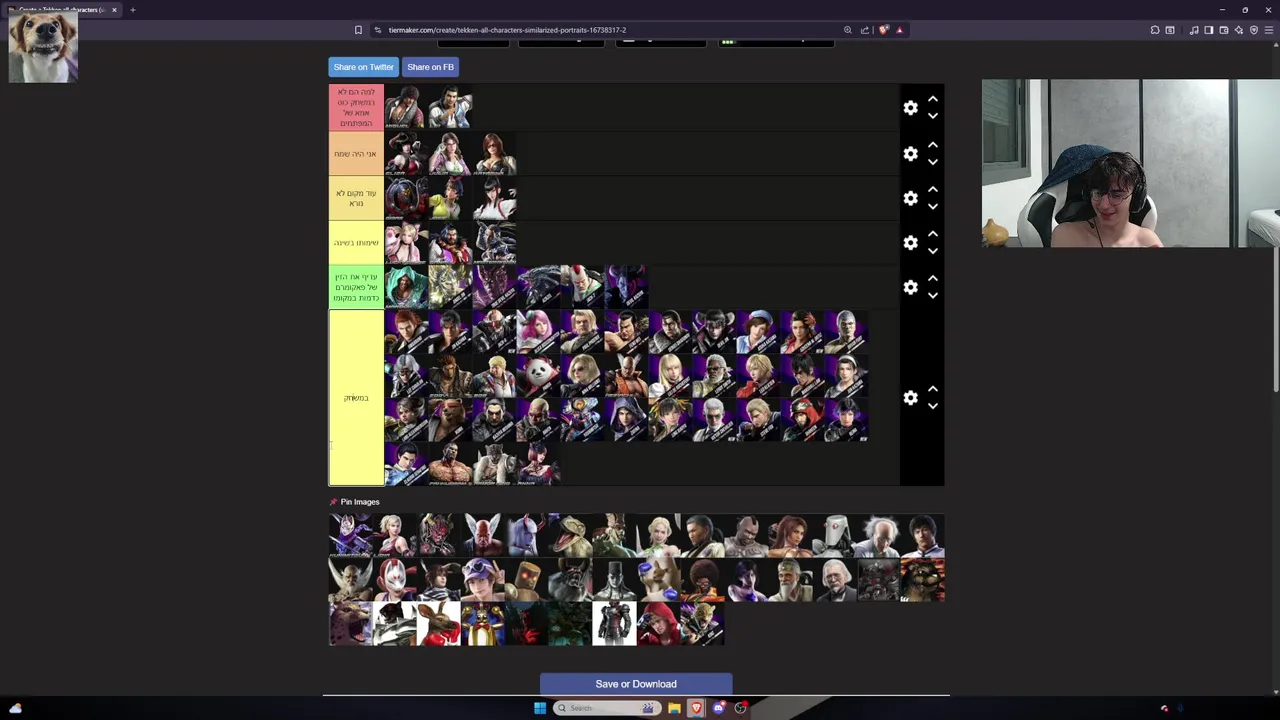The image size is (1280, 720).
Task: Select the teal-hooded portrait in green tier
Action: 406,287
